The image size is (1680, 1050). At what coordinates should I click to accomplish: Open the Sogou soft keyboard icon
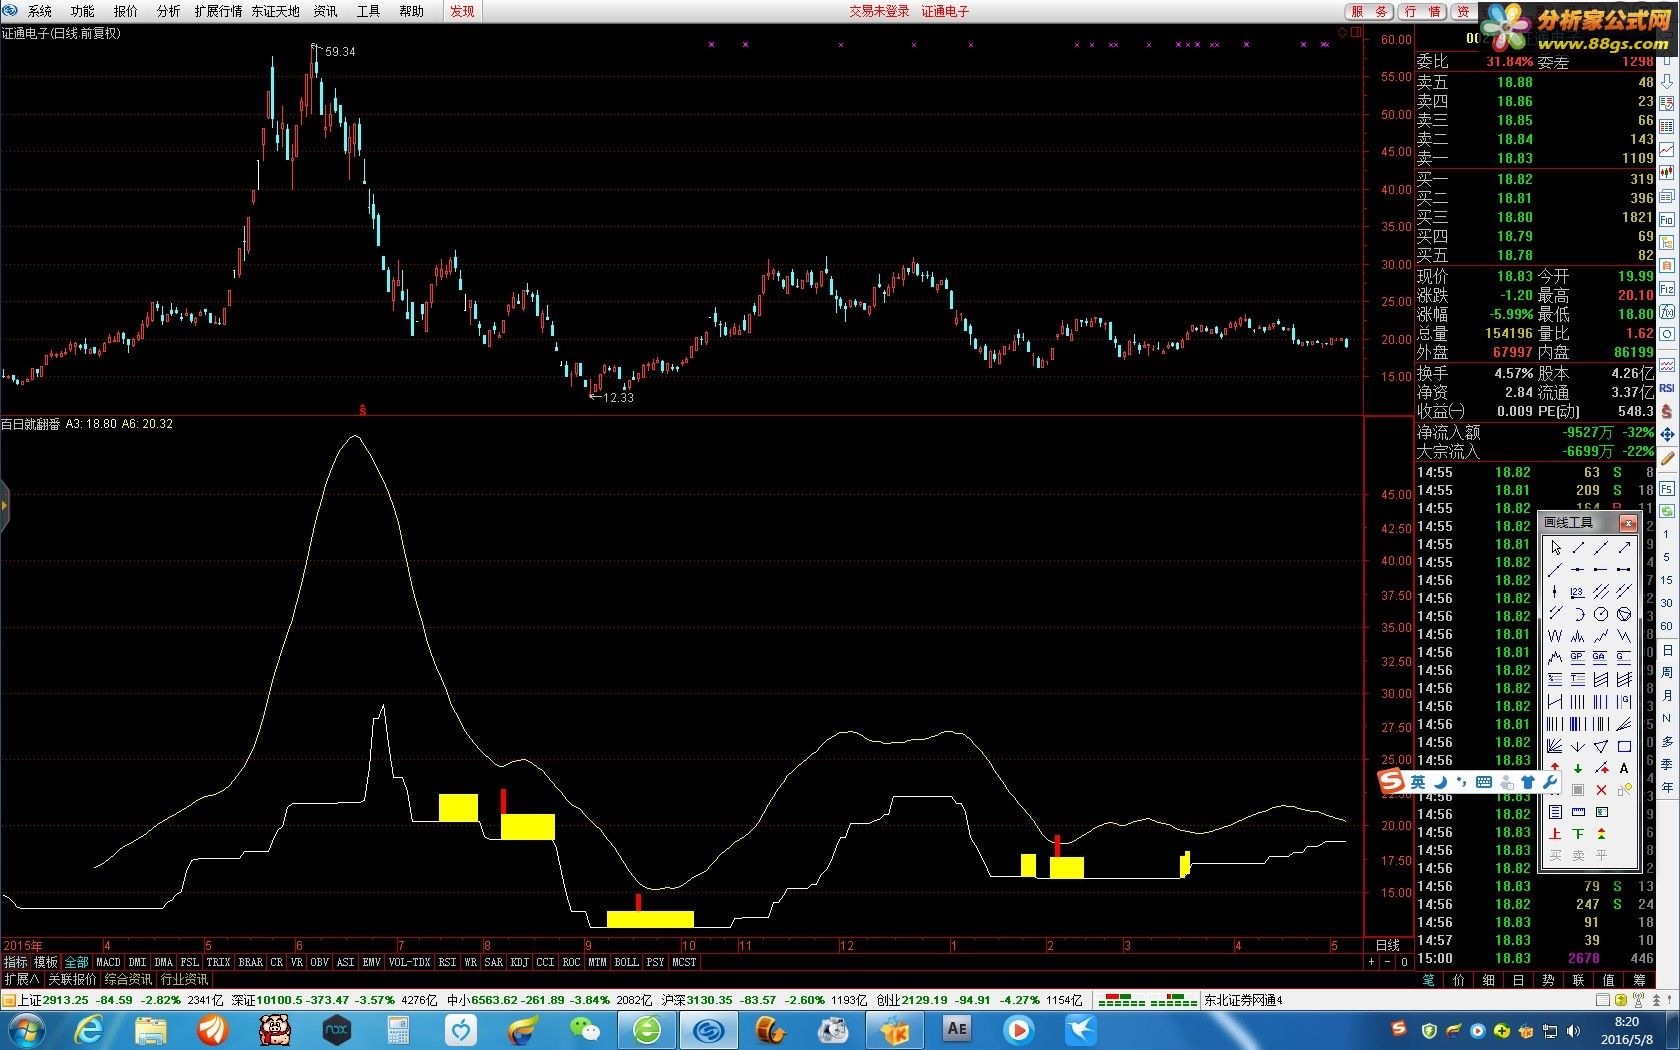[1484, 782]
